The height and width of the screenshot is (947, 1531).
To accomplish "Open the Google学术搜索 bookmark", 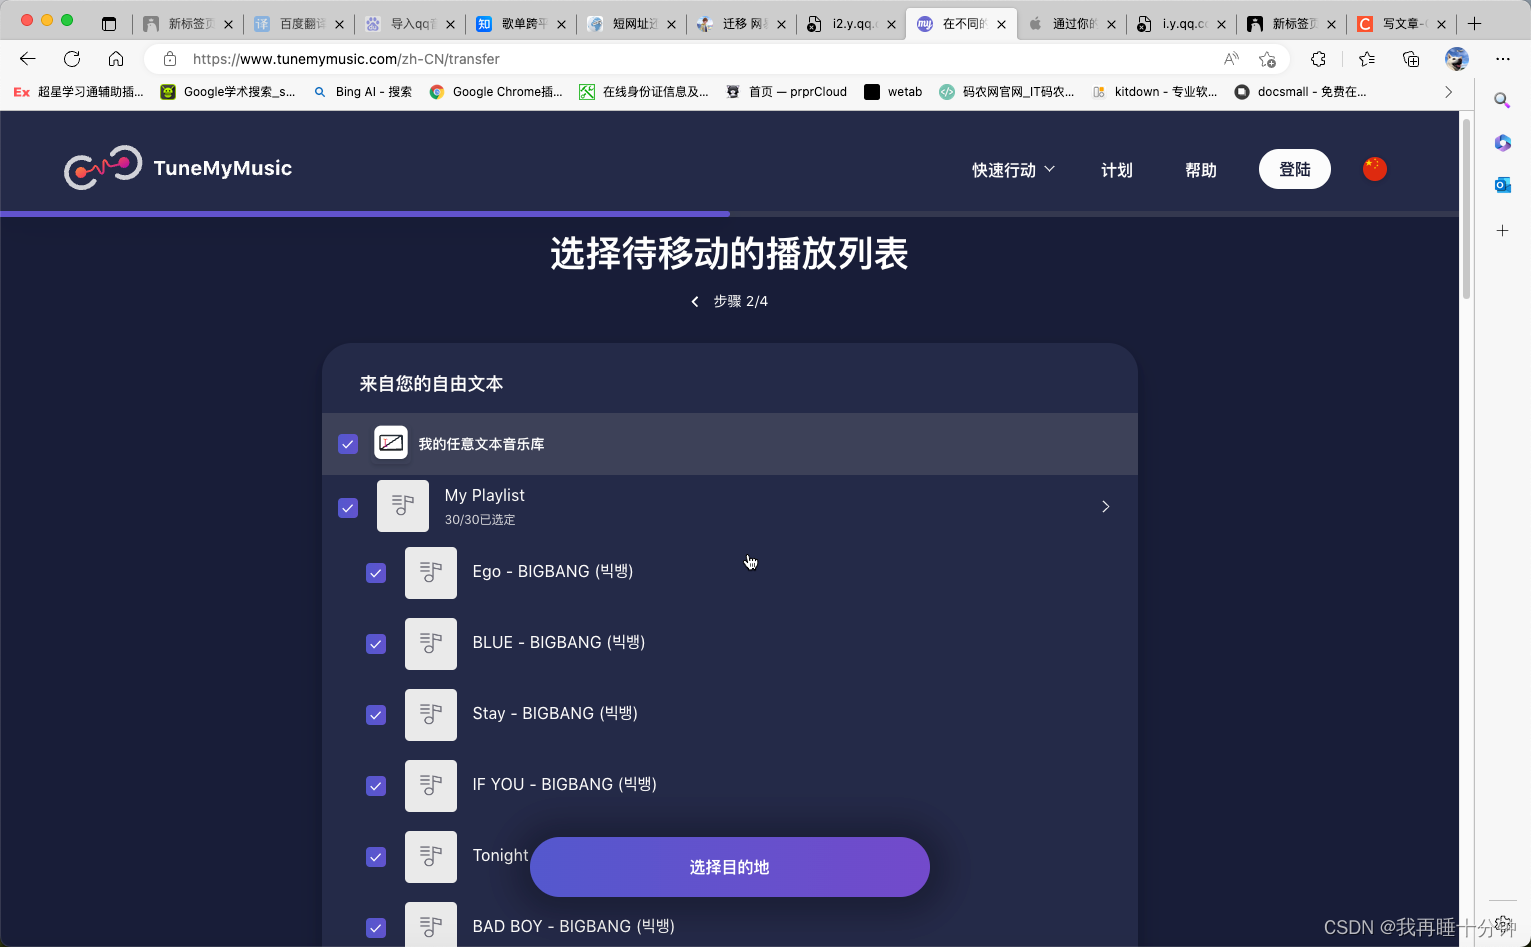I will (x=228, y=92).
